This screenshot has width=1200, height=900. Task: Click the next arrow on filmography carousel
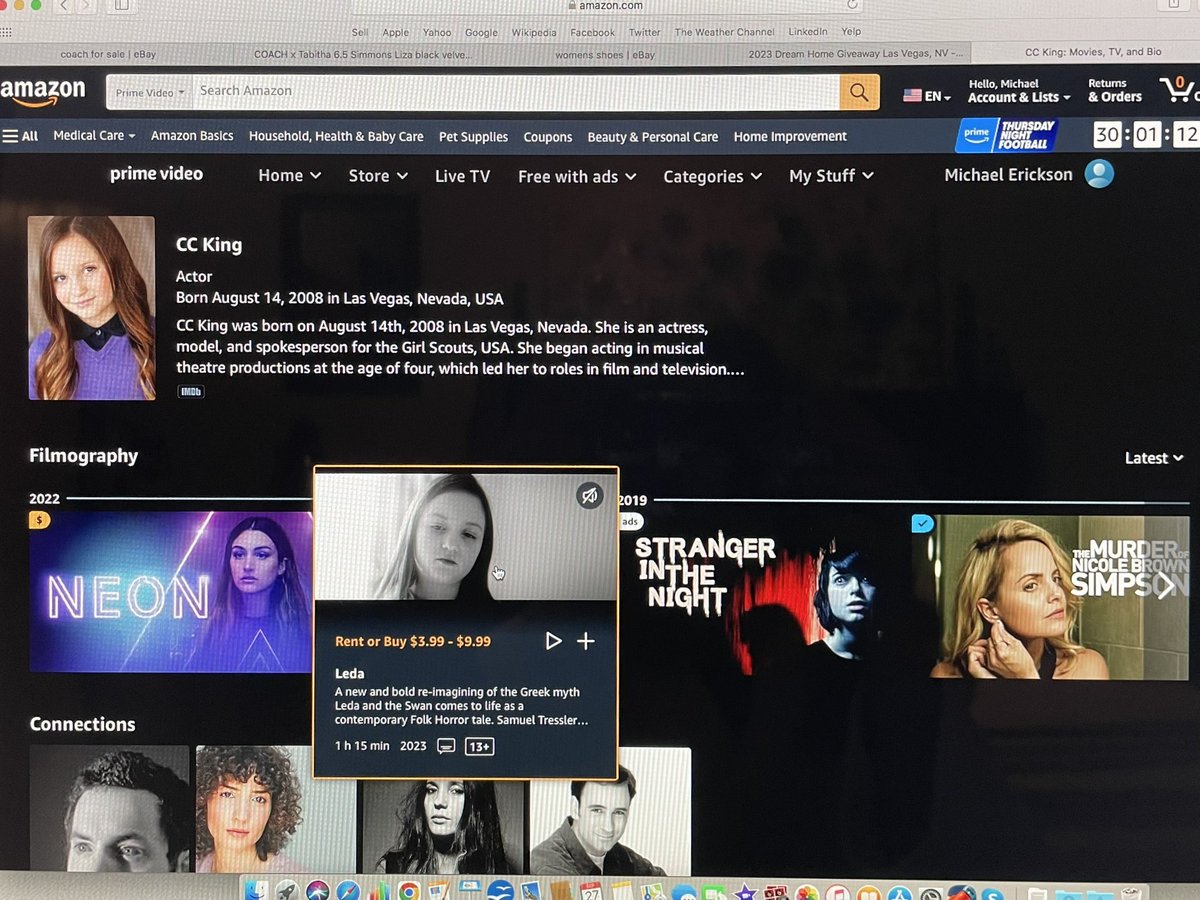point(1166,586)
